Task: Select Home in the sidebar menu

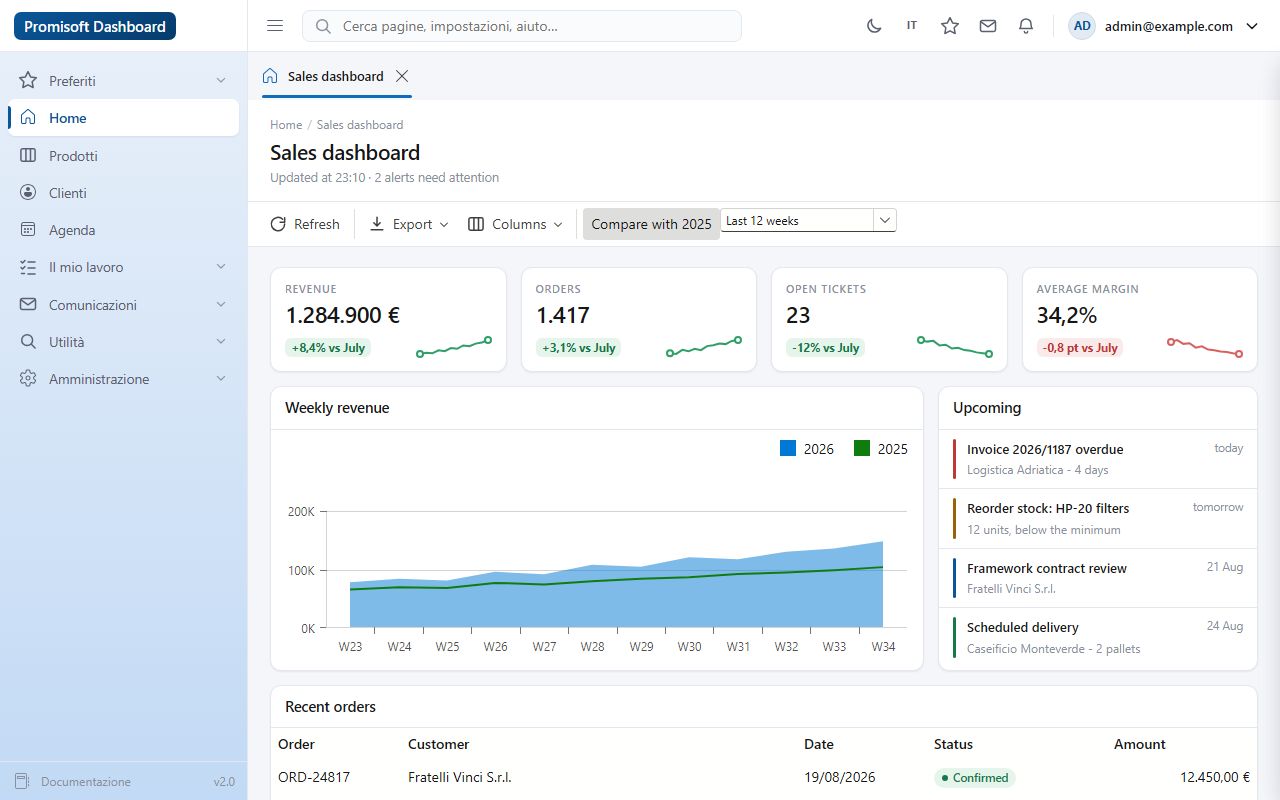Action: point(123,118)
